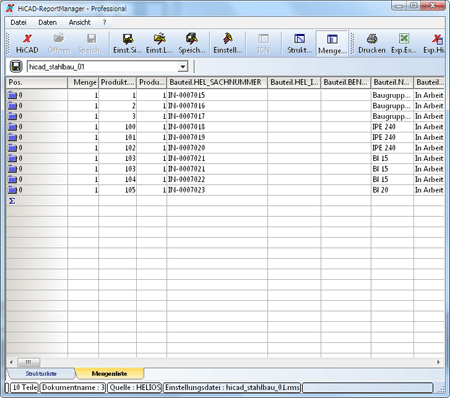Select cell IN-0007018
Viewport: 450px width, 398px height.
coord(217,127)
